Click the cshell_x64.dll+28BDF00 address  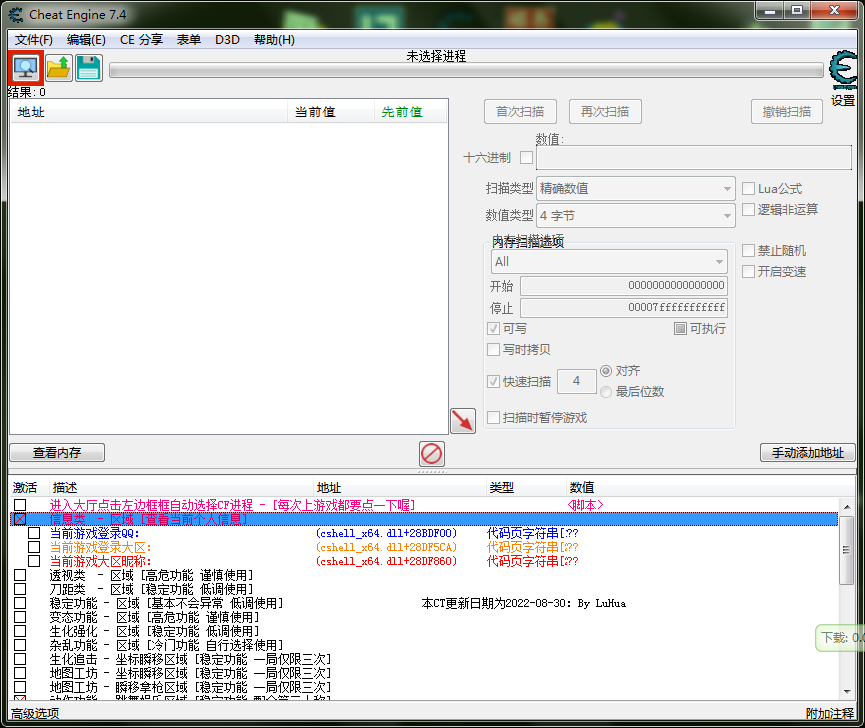pos(386,533)
